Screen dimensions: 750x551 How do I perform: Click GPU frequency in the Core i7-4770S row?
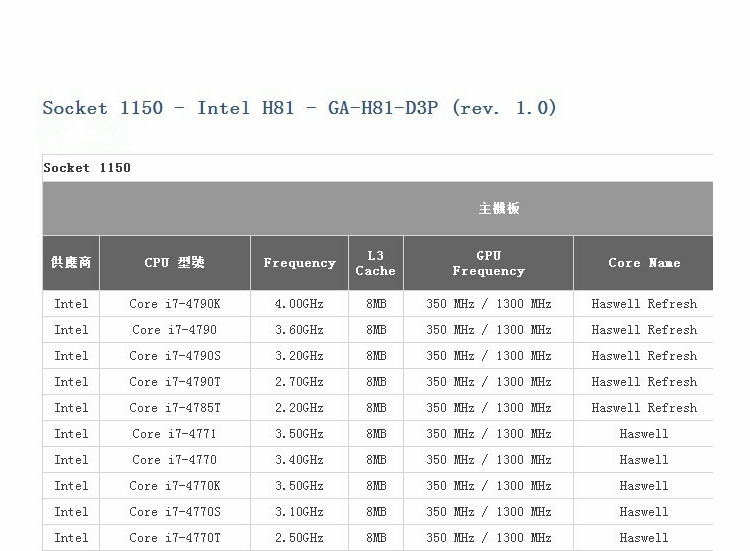coord(488,512)
